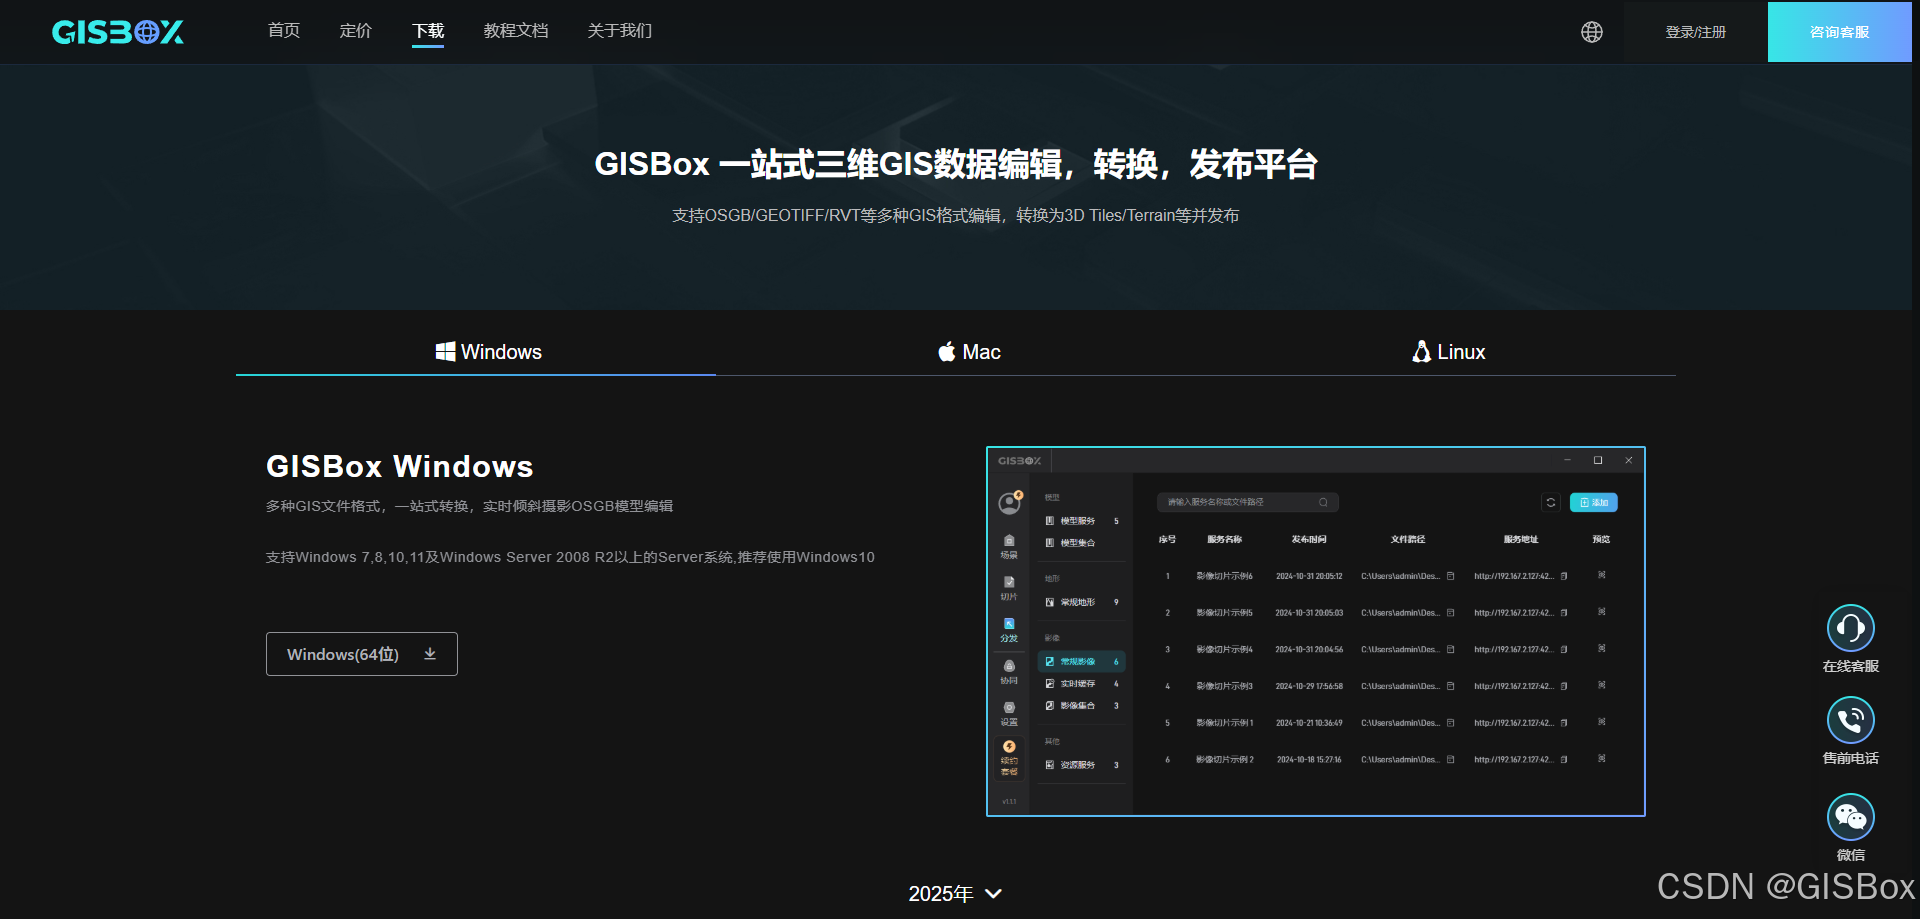Download Windows(64位) installer
The image size is (1920, 919).
point(362,654)
